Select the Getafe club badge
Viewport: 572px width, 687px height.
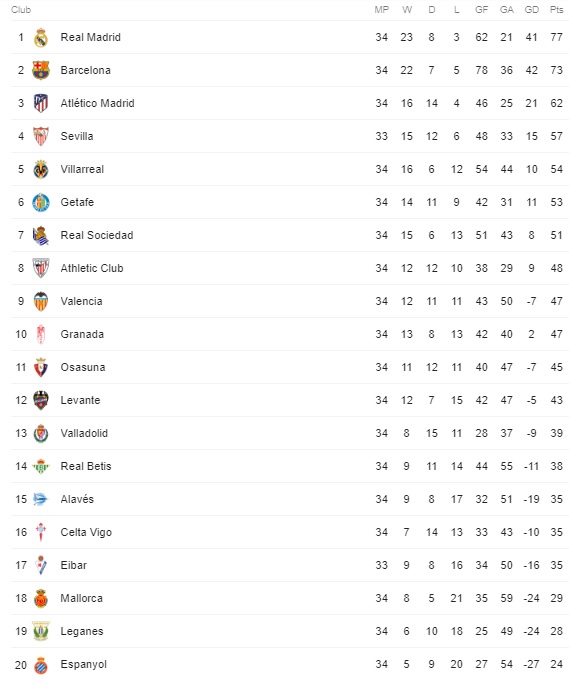click(41, 202)
